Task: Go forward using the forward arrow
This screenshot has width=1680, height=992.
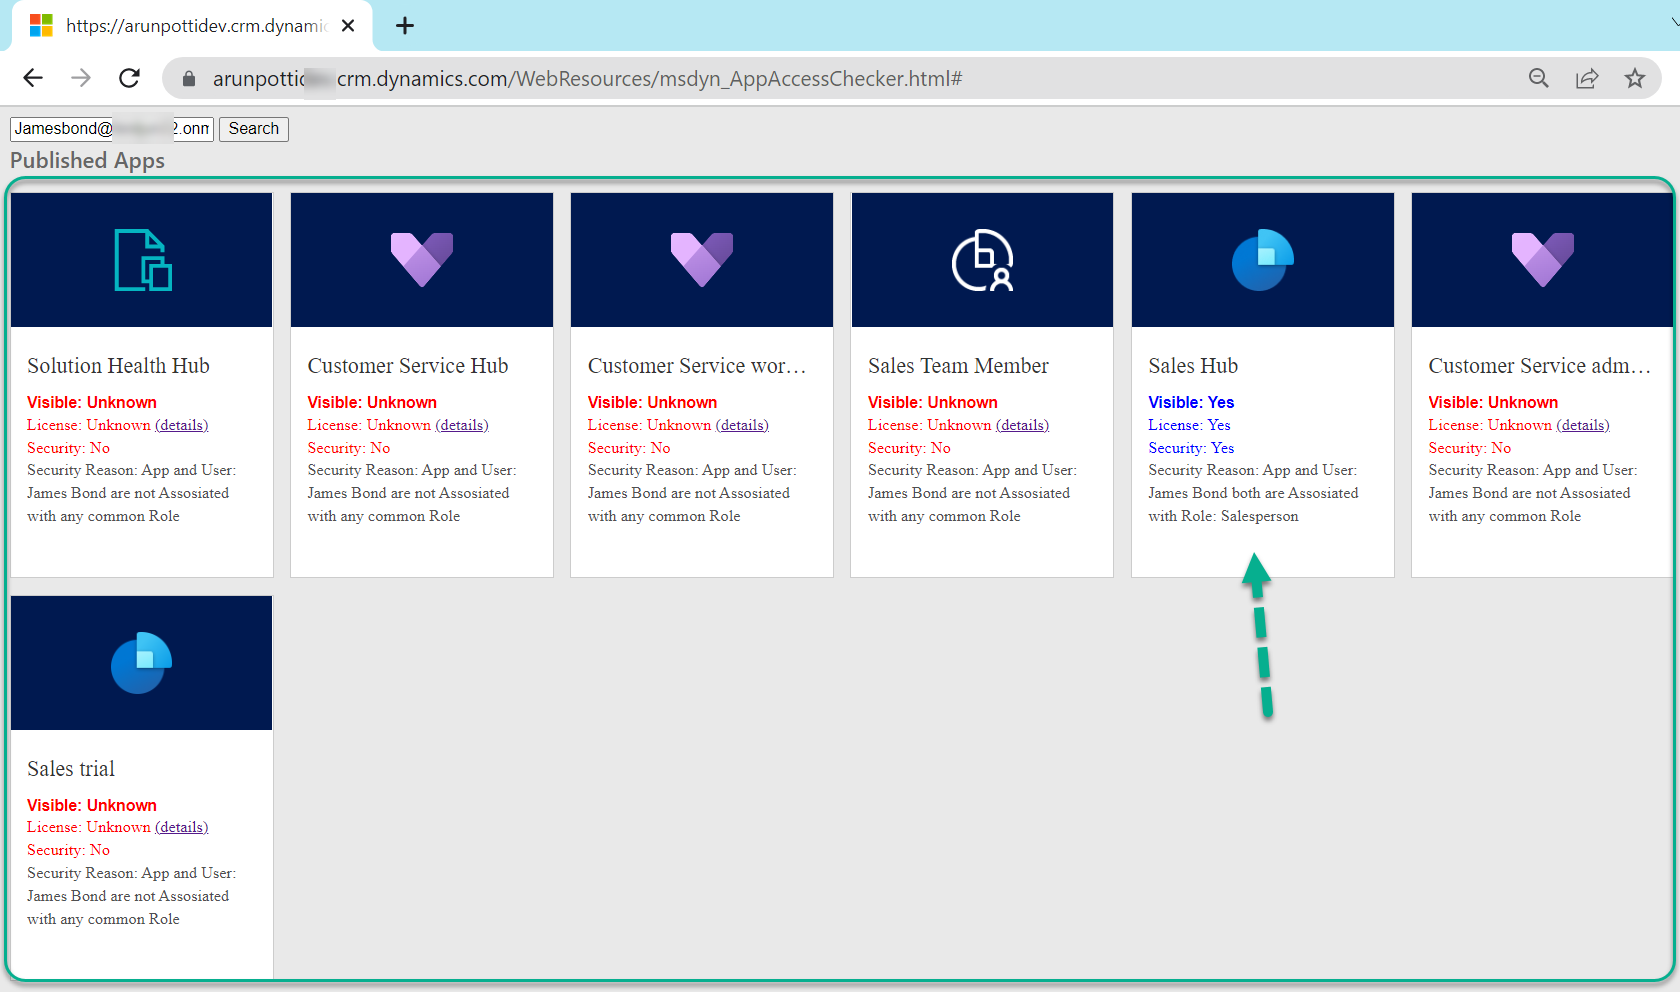Action: click(81, 78)
